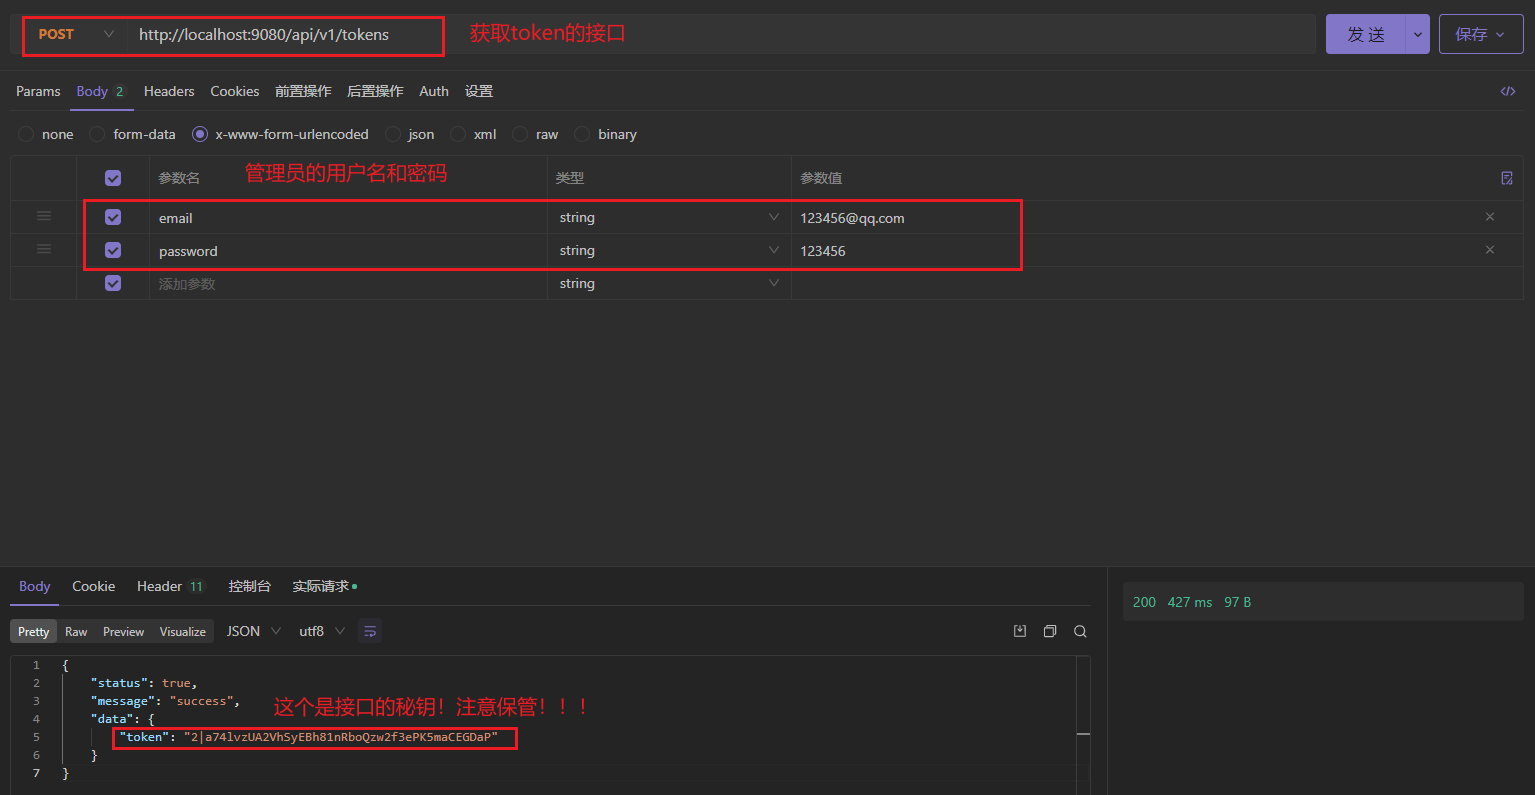Click the 保存 save button
Viewport: 1535px width, 795px height.
(1481, 34)
